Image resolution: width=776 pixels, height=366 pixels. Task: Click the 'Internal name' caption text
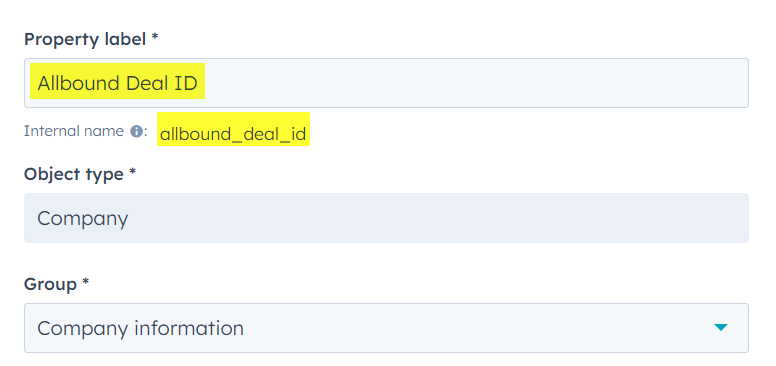pos(74,131)
